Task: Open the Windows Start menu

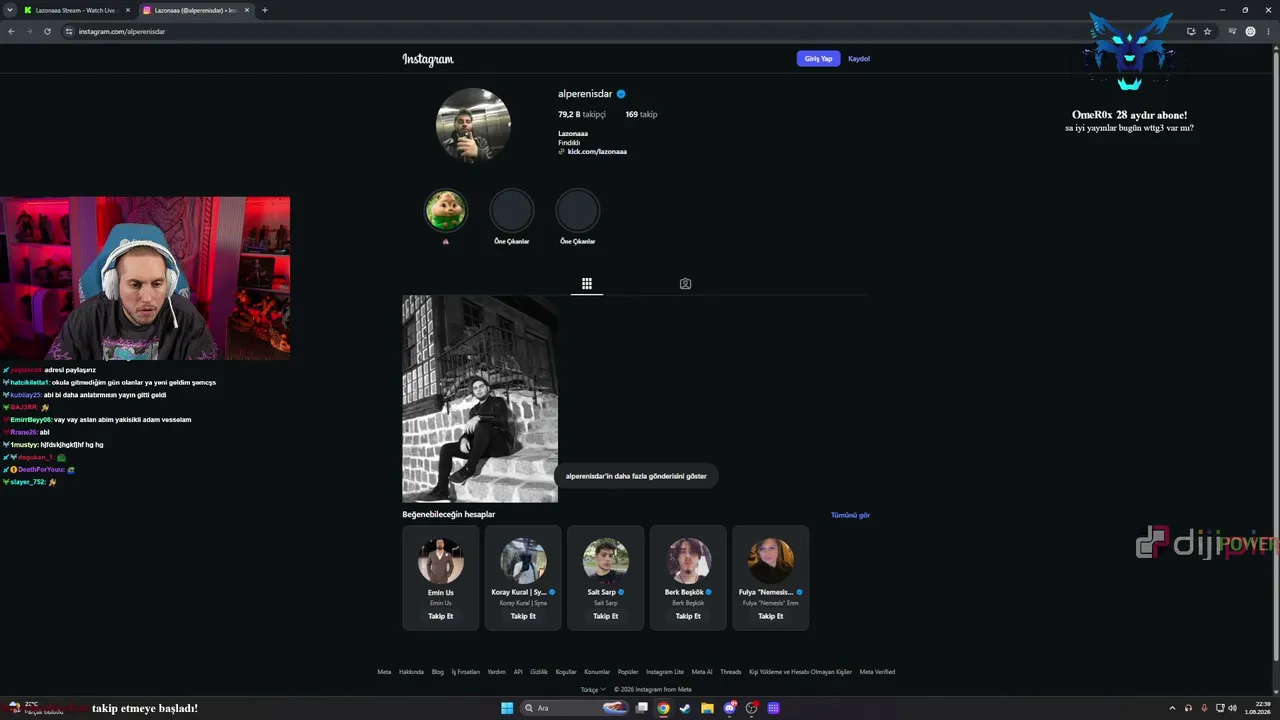Action: click(507, 708)
